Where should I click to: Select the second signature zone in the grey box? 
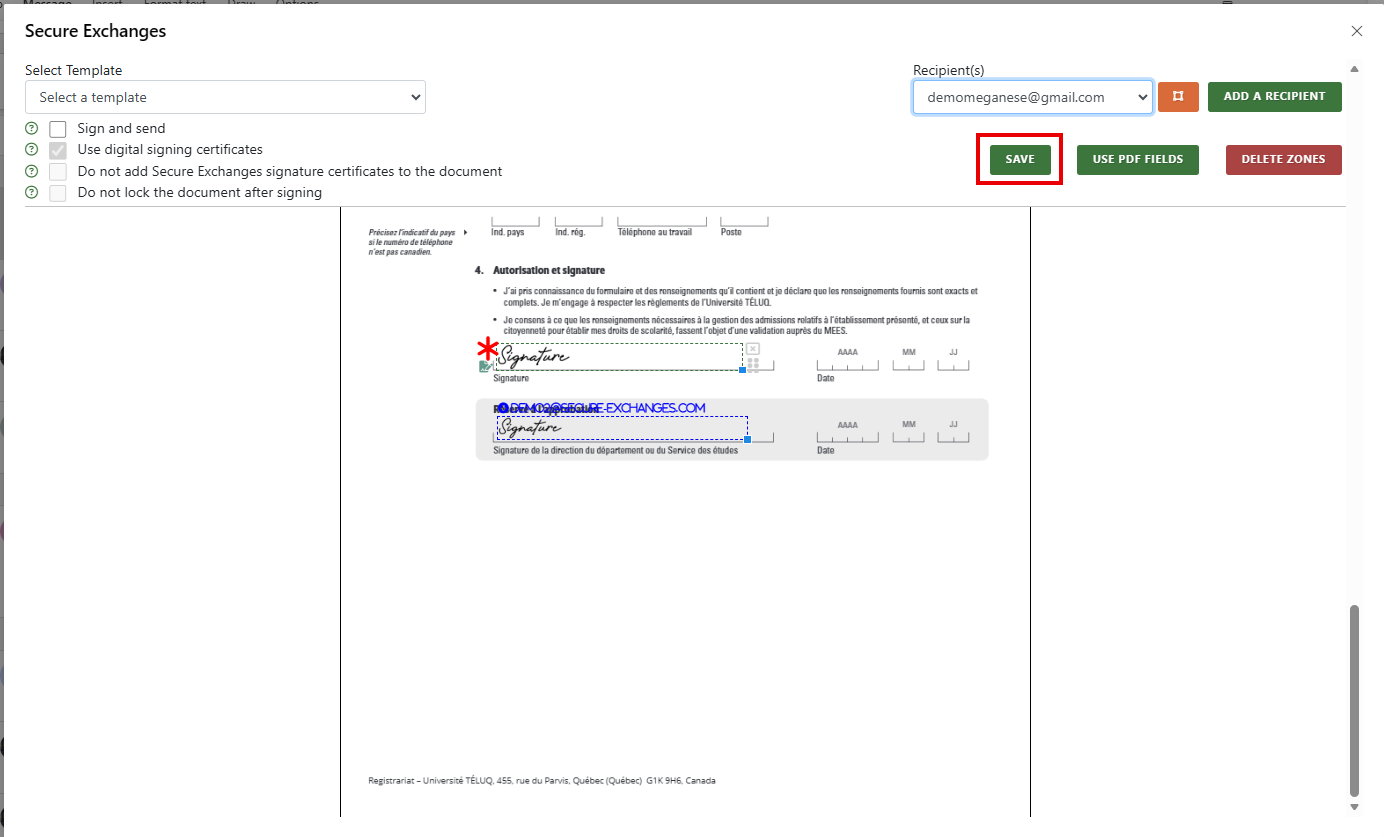click(x=622, y=428)
